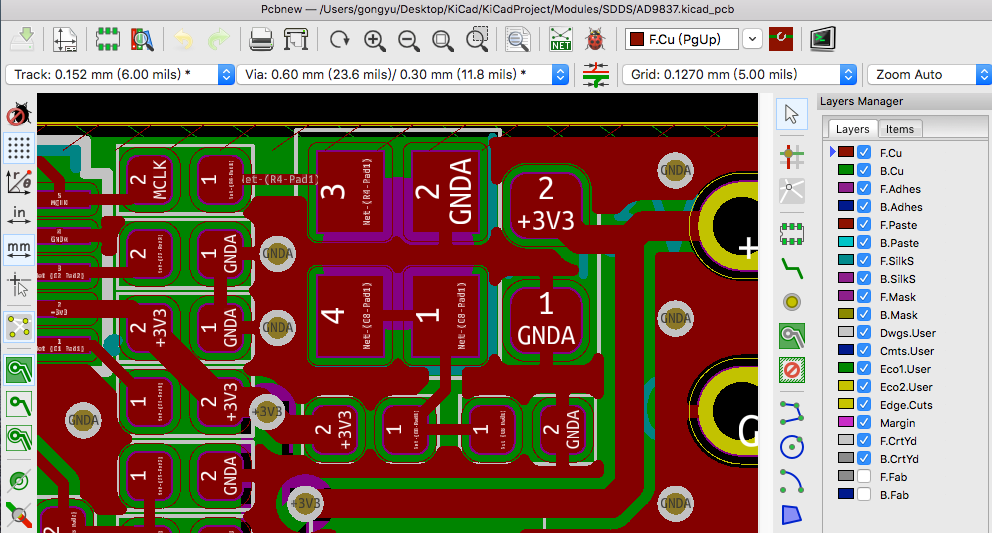992x533 pixels.
Task: Click the F.Cu color swatch
Action: pos(846,153)
